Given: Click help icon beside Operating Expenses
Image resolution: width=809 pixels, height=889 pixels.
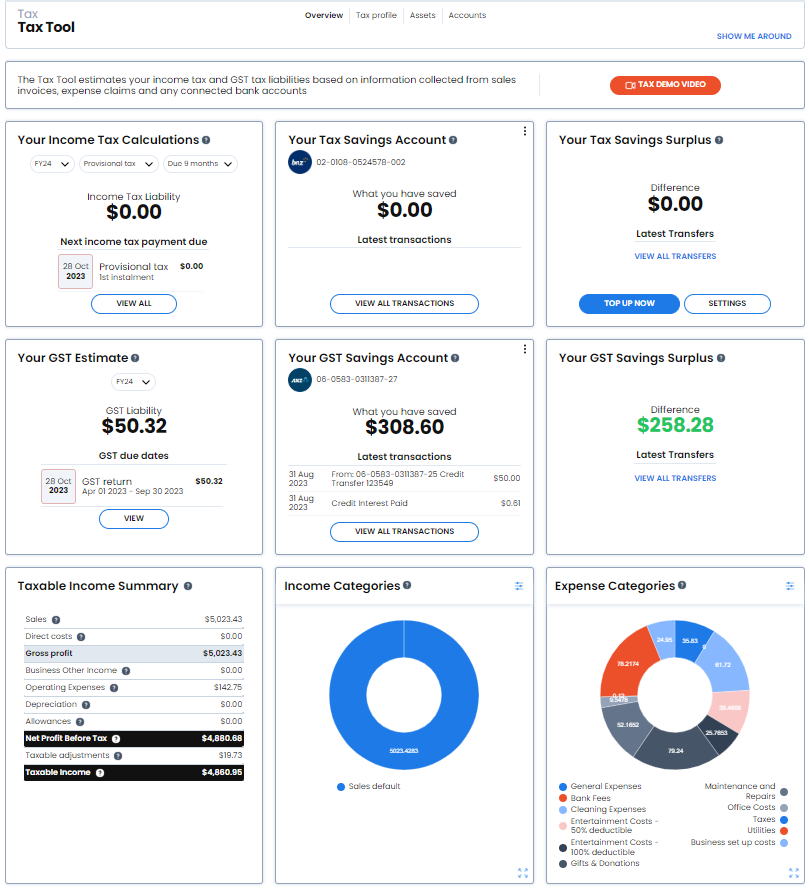Looking at the screenshot, I should click(x=114, y=688).
